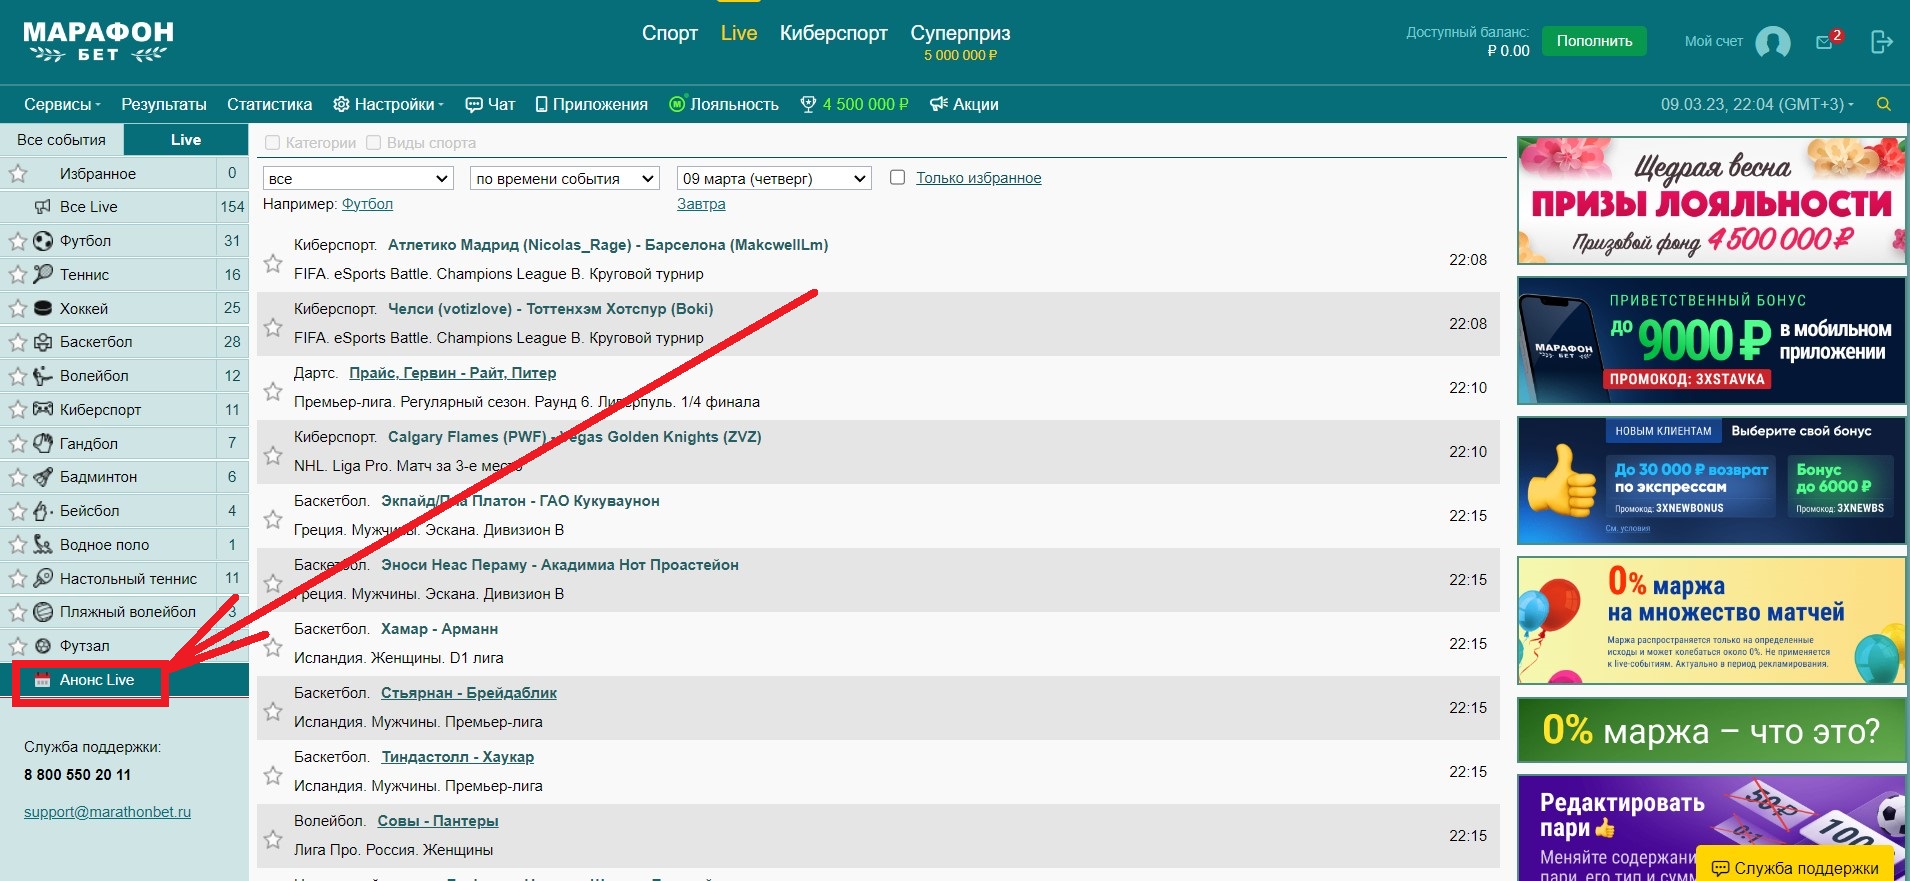Open the '09 марта (четверг)' date dropdown
Image resolution: width=1910 pixels, height=881 pixels.
(x=774, y=178)
